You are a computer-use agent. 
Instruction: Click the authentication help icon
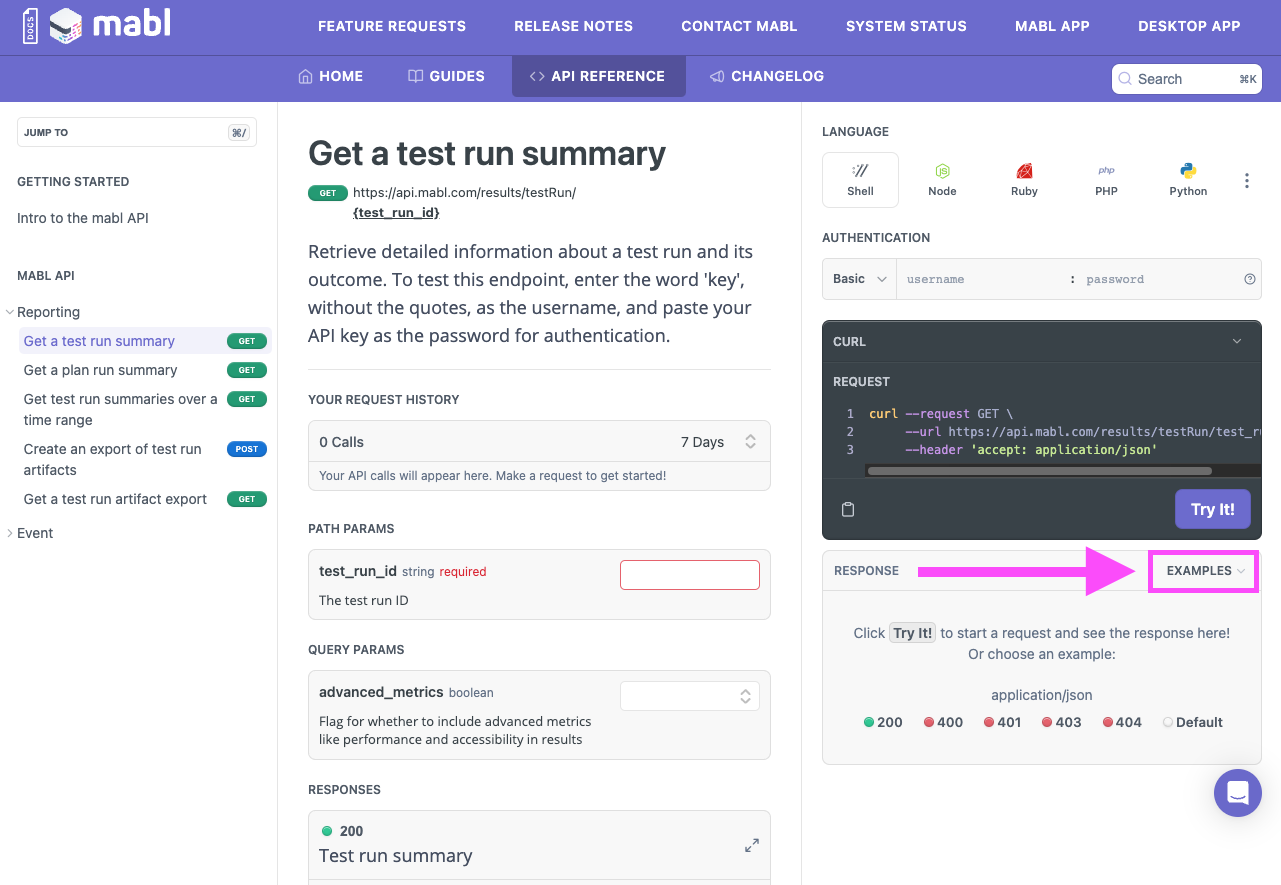(x=1249, y=279)
